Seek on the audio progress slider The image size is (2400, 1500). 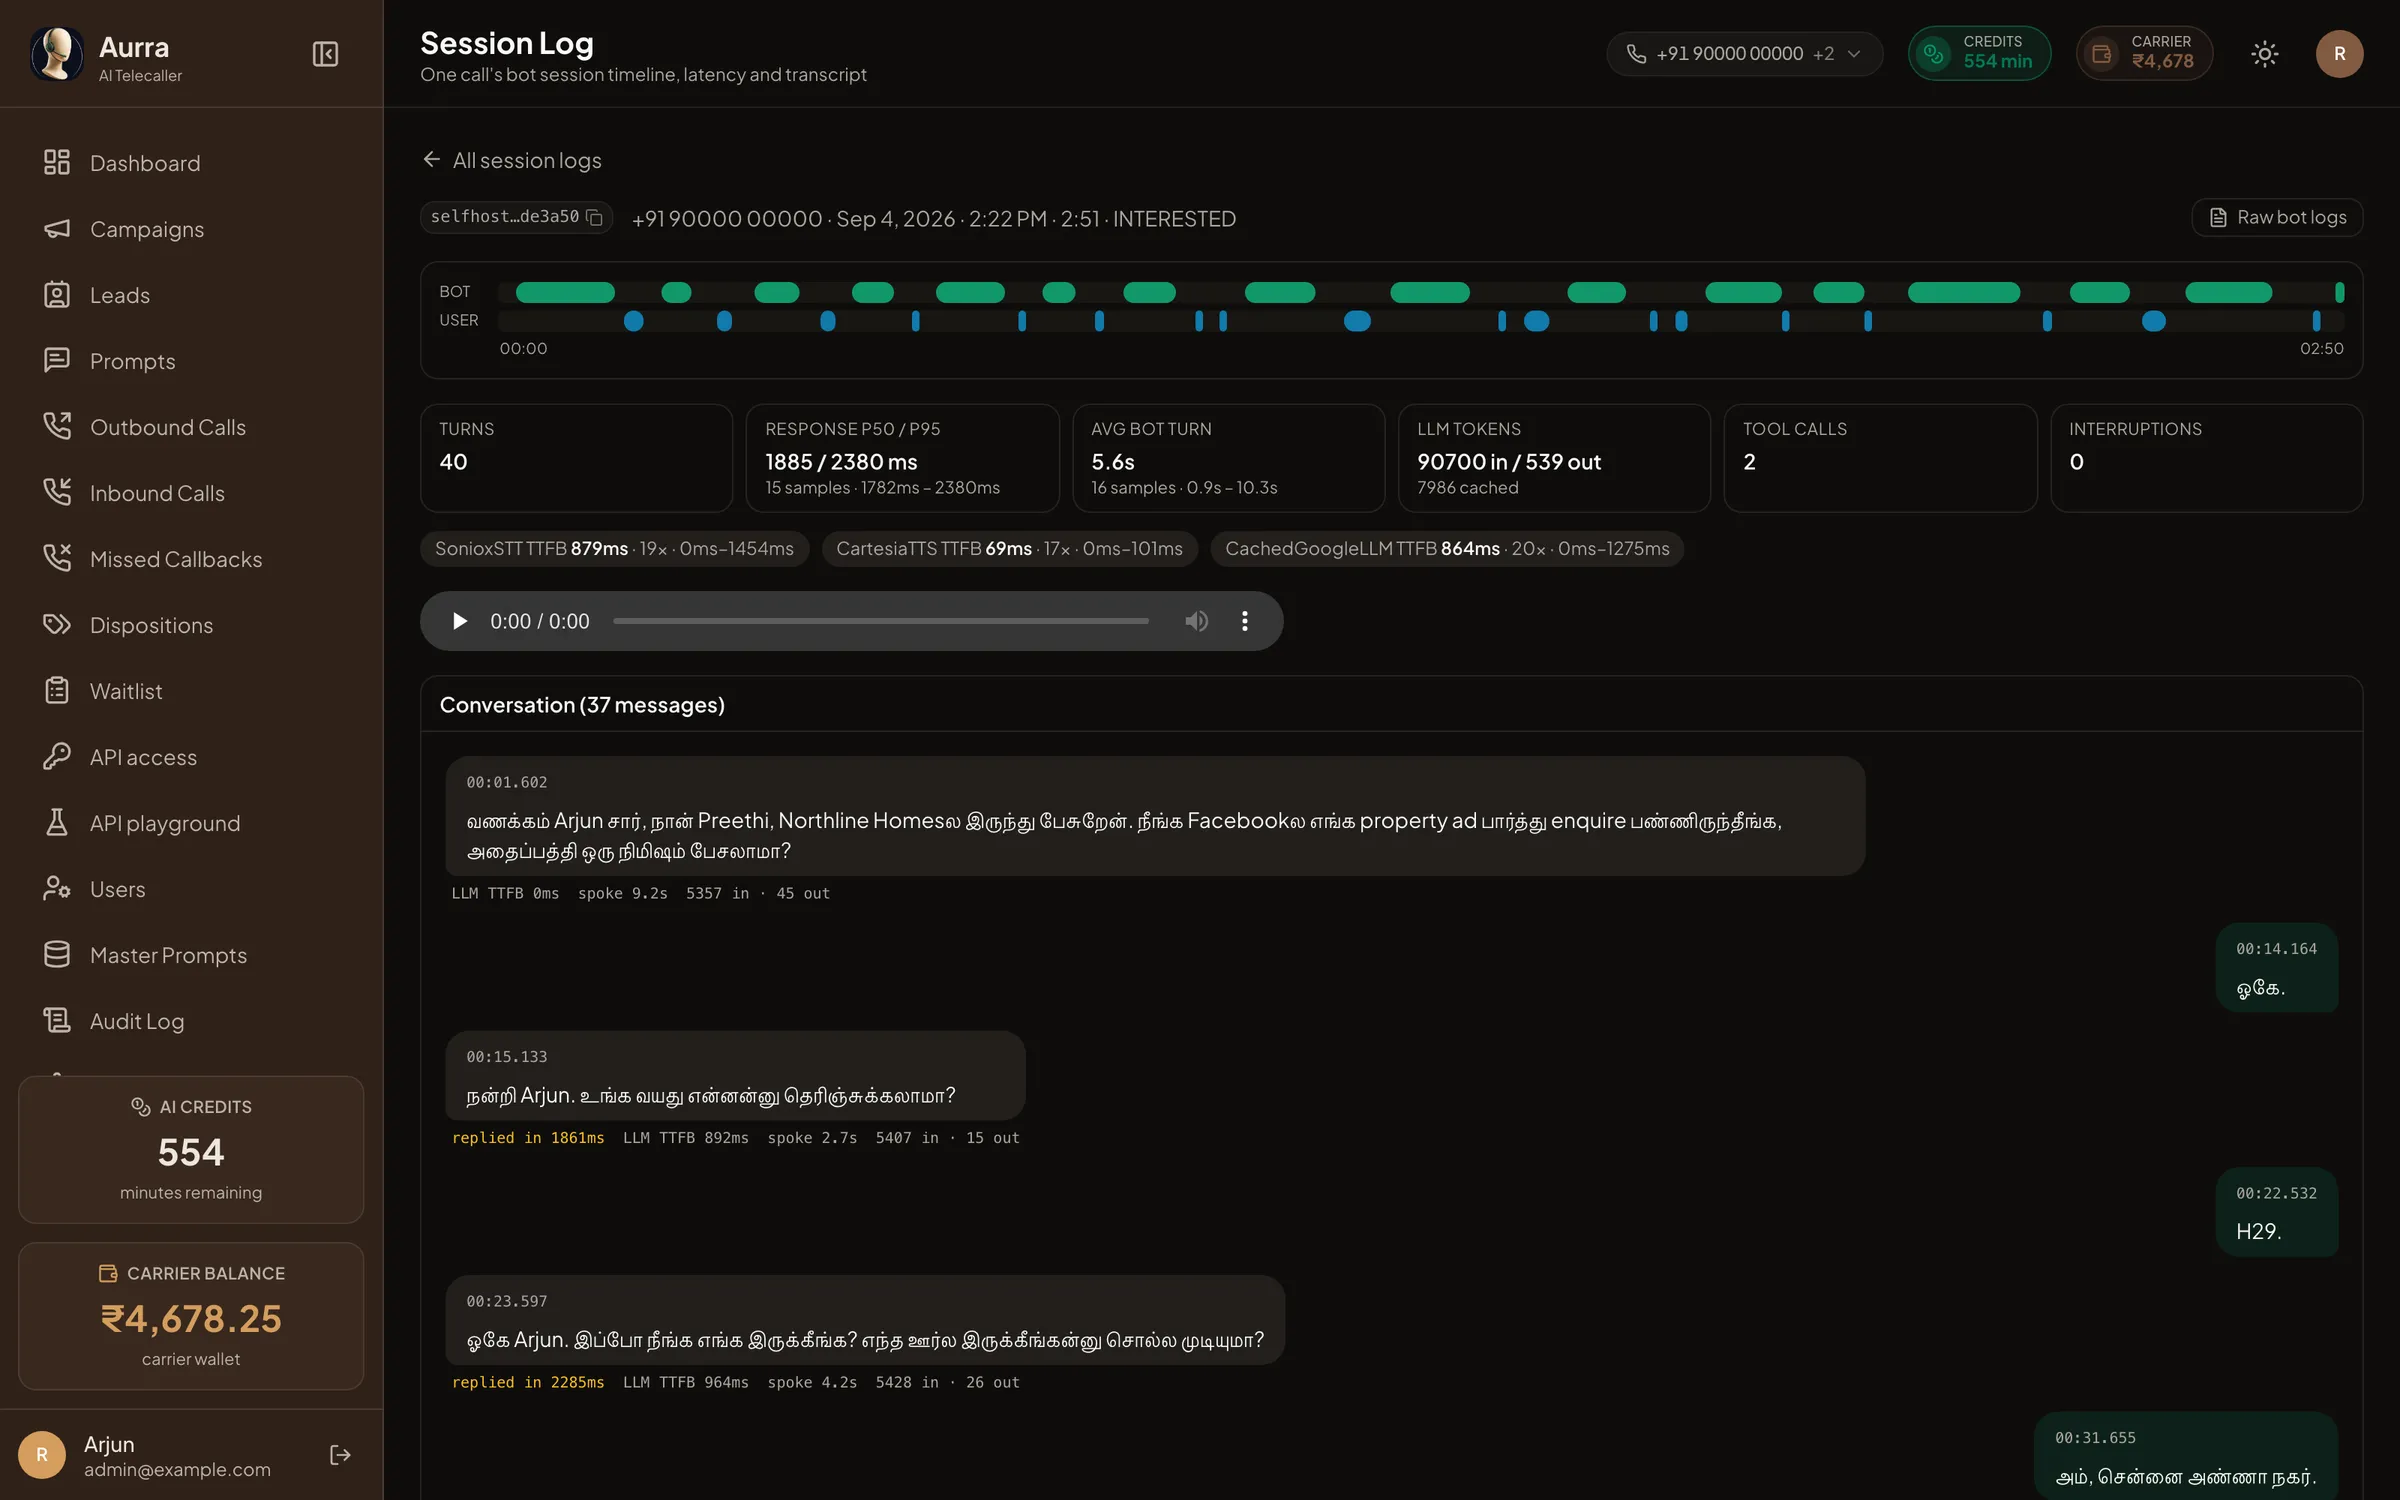pos(881,621)
